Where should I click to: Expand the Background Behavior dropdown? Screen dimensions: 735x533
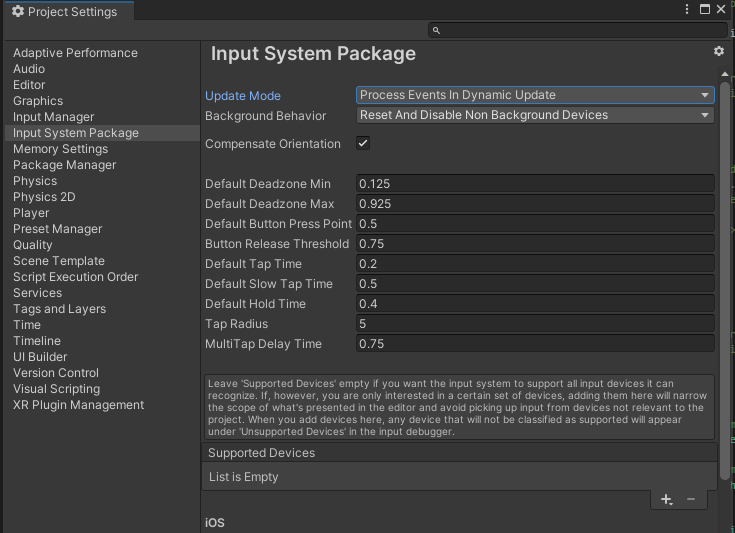(x=535, y=116)
